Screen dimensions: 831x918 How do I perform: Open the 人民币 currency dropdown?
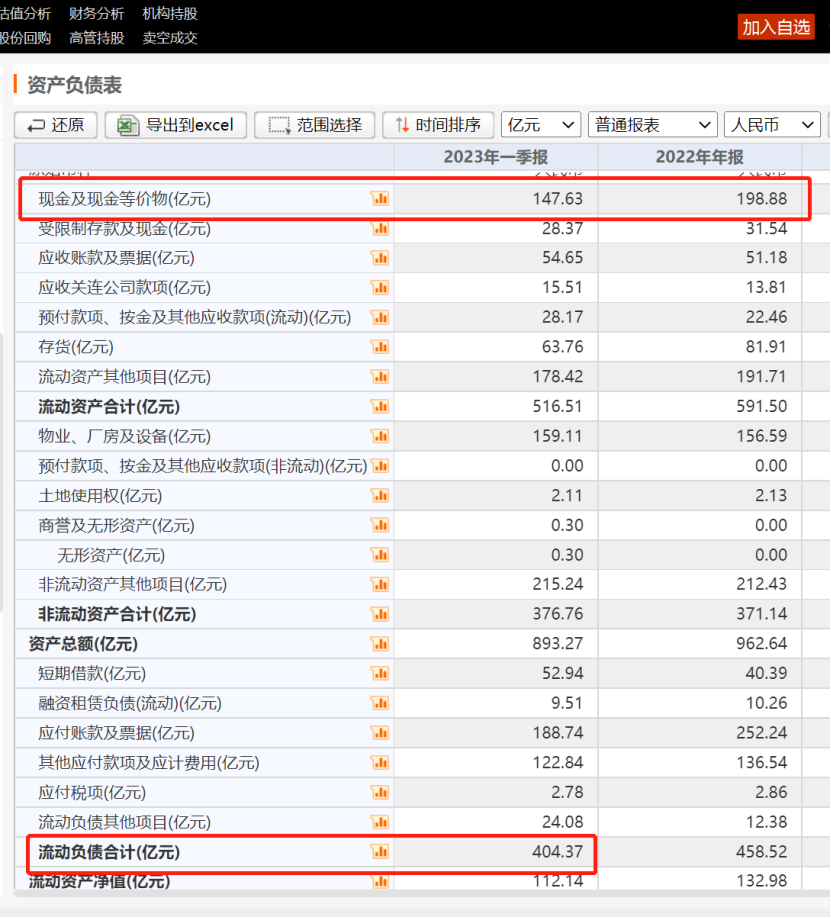[771, 125]
